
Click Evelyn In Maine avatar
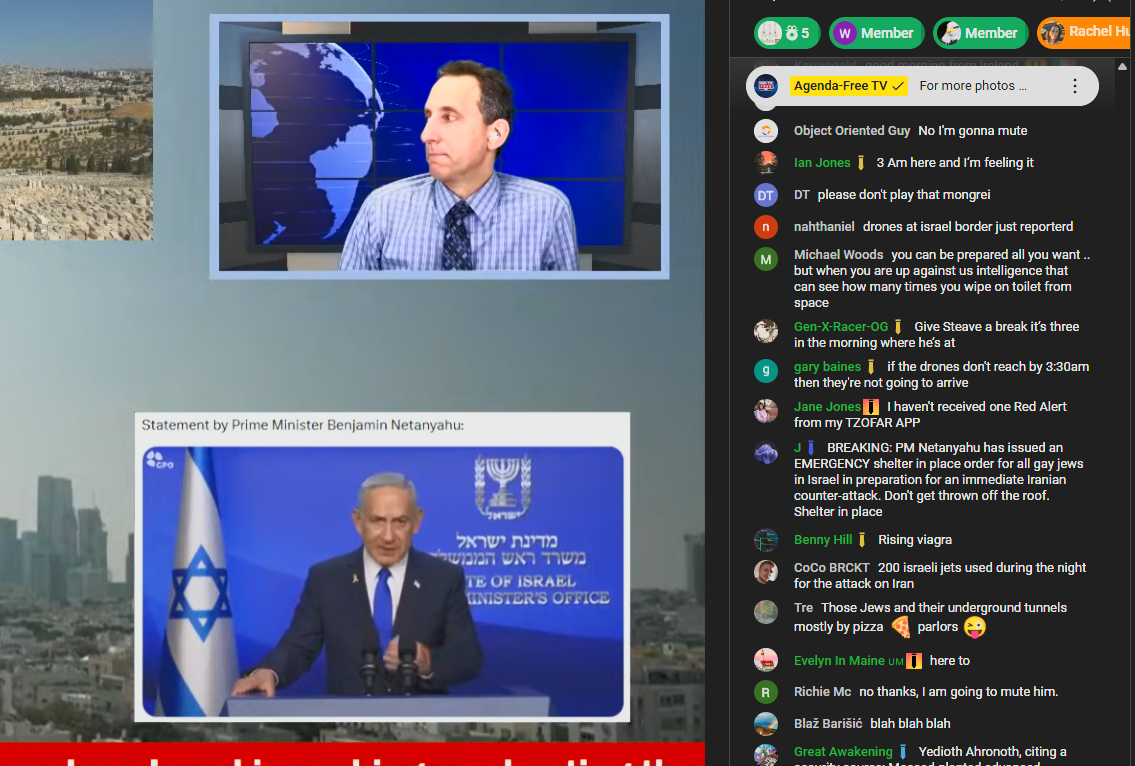766,660
